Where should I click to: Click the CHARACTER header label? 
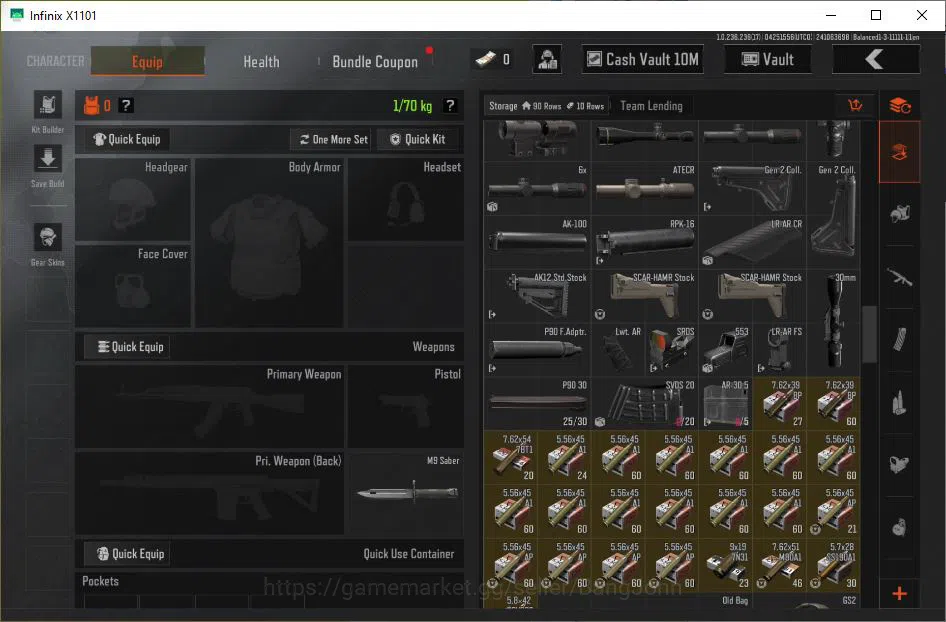point(56,61)
